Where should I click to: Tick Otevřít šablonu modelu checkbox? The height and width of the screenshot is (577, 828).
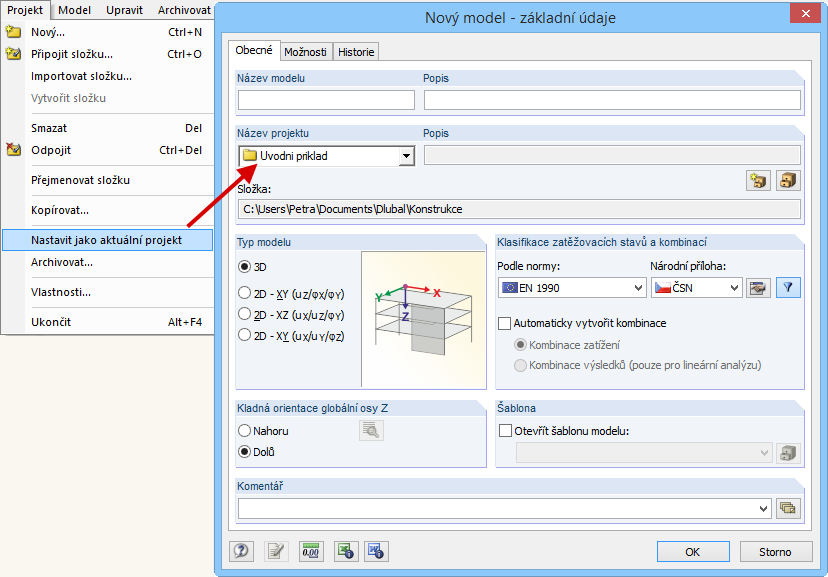coord(505,431)
